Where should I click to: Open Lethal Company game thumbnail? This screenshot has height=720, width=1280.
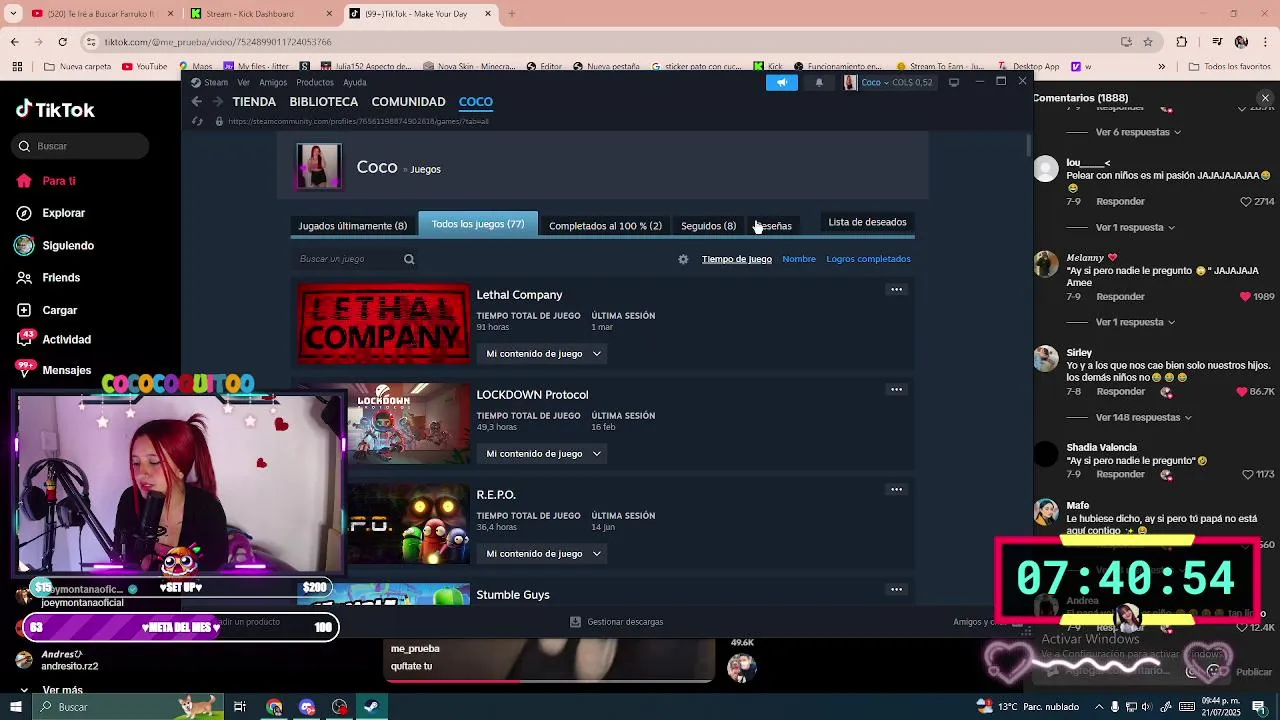click(384, 323)
